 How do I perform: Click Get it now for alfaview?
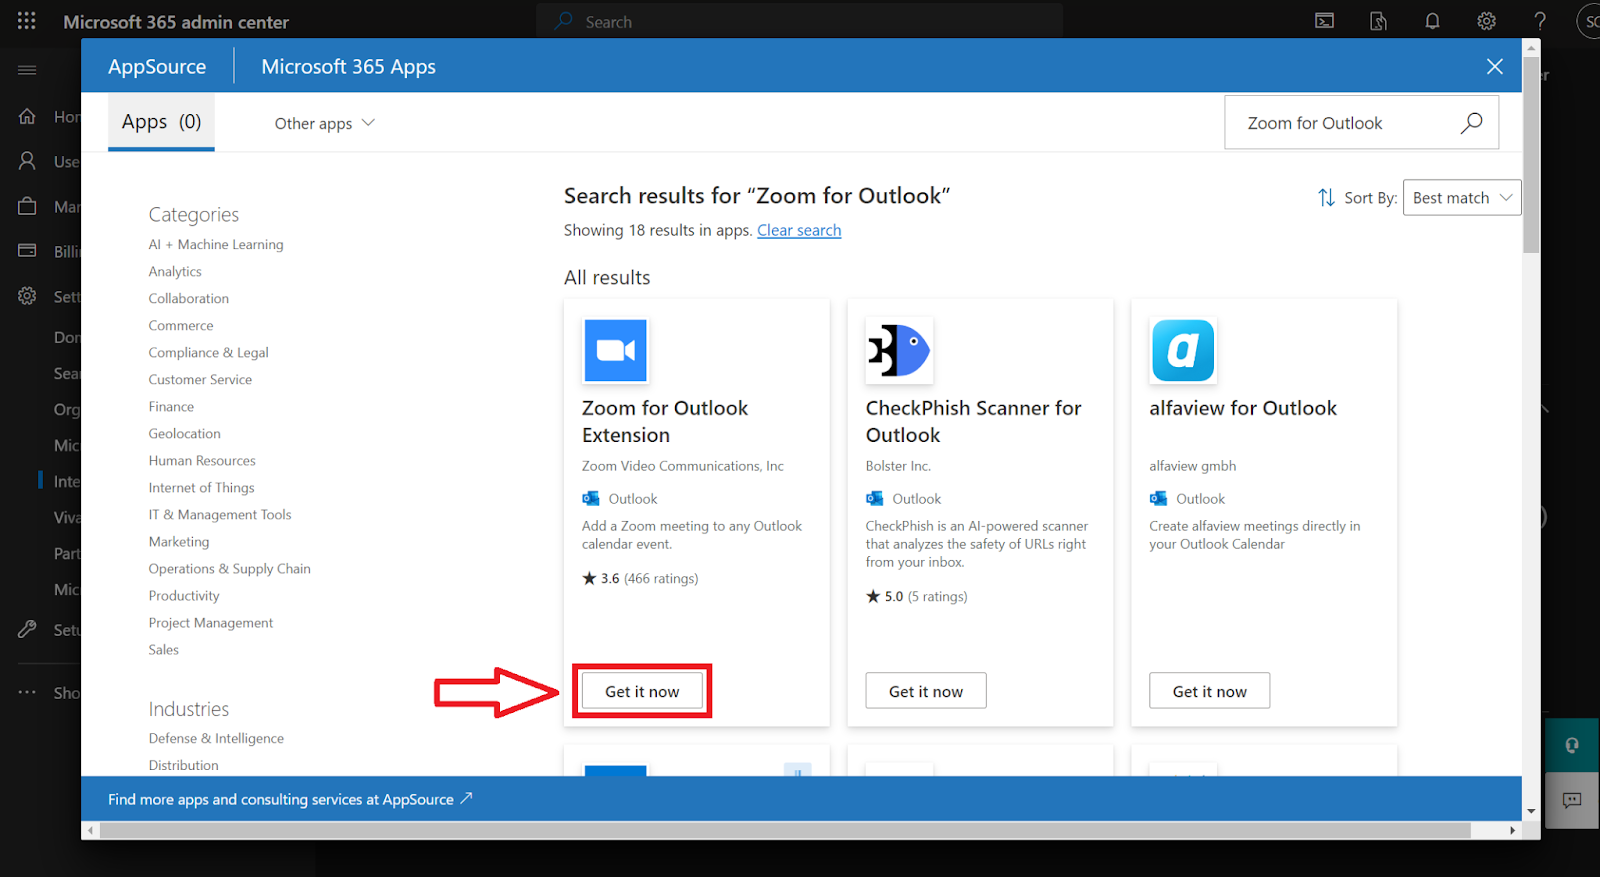(x=1209, y=691)
